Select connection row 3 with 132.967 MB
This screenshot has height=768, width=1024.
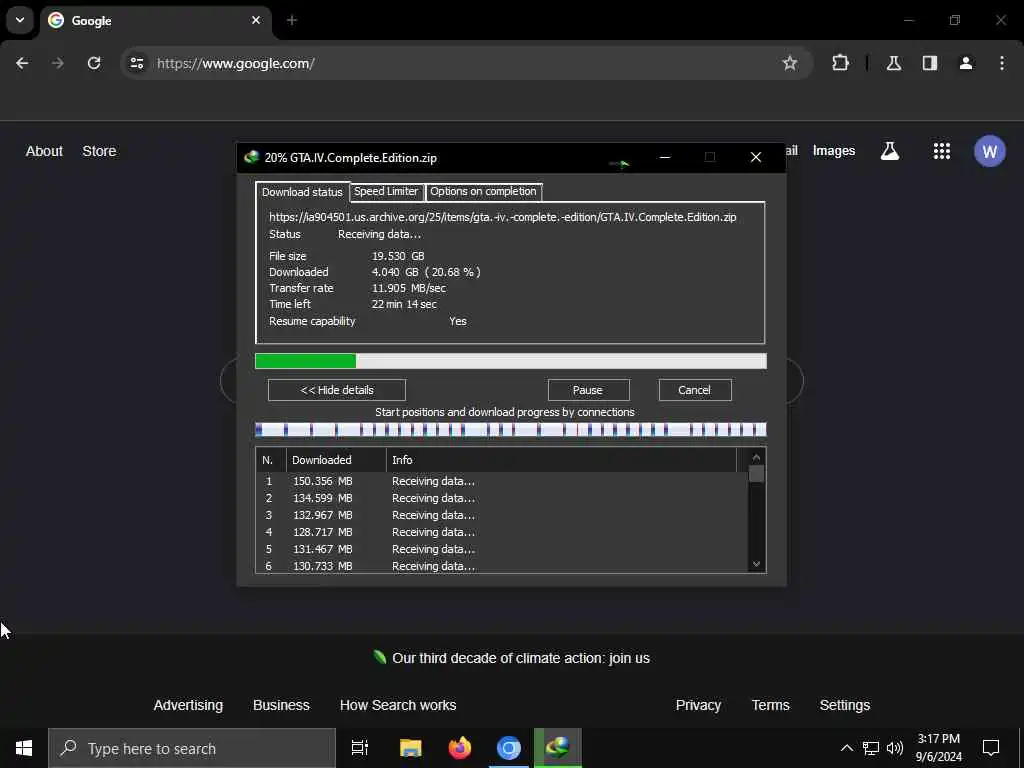(502, 515)
